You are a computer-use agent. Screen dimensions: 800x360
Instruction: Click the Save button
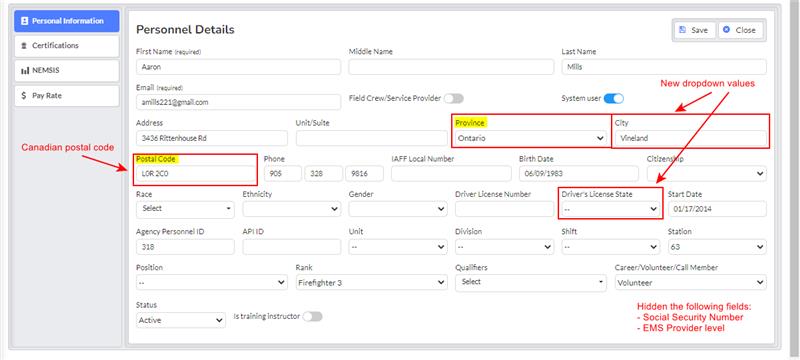(x=694, y=30)
